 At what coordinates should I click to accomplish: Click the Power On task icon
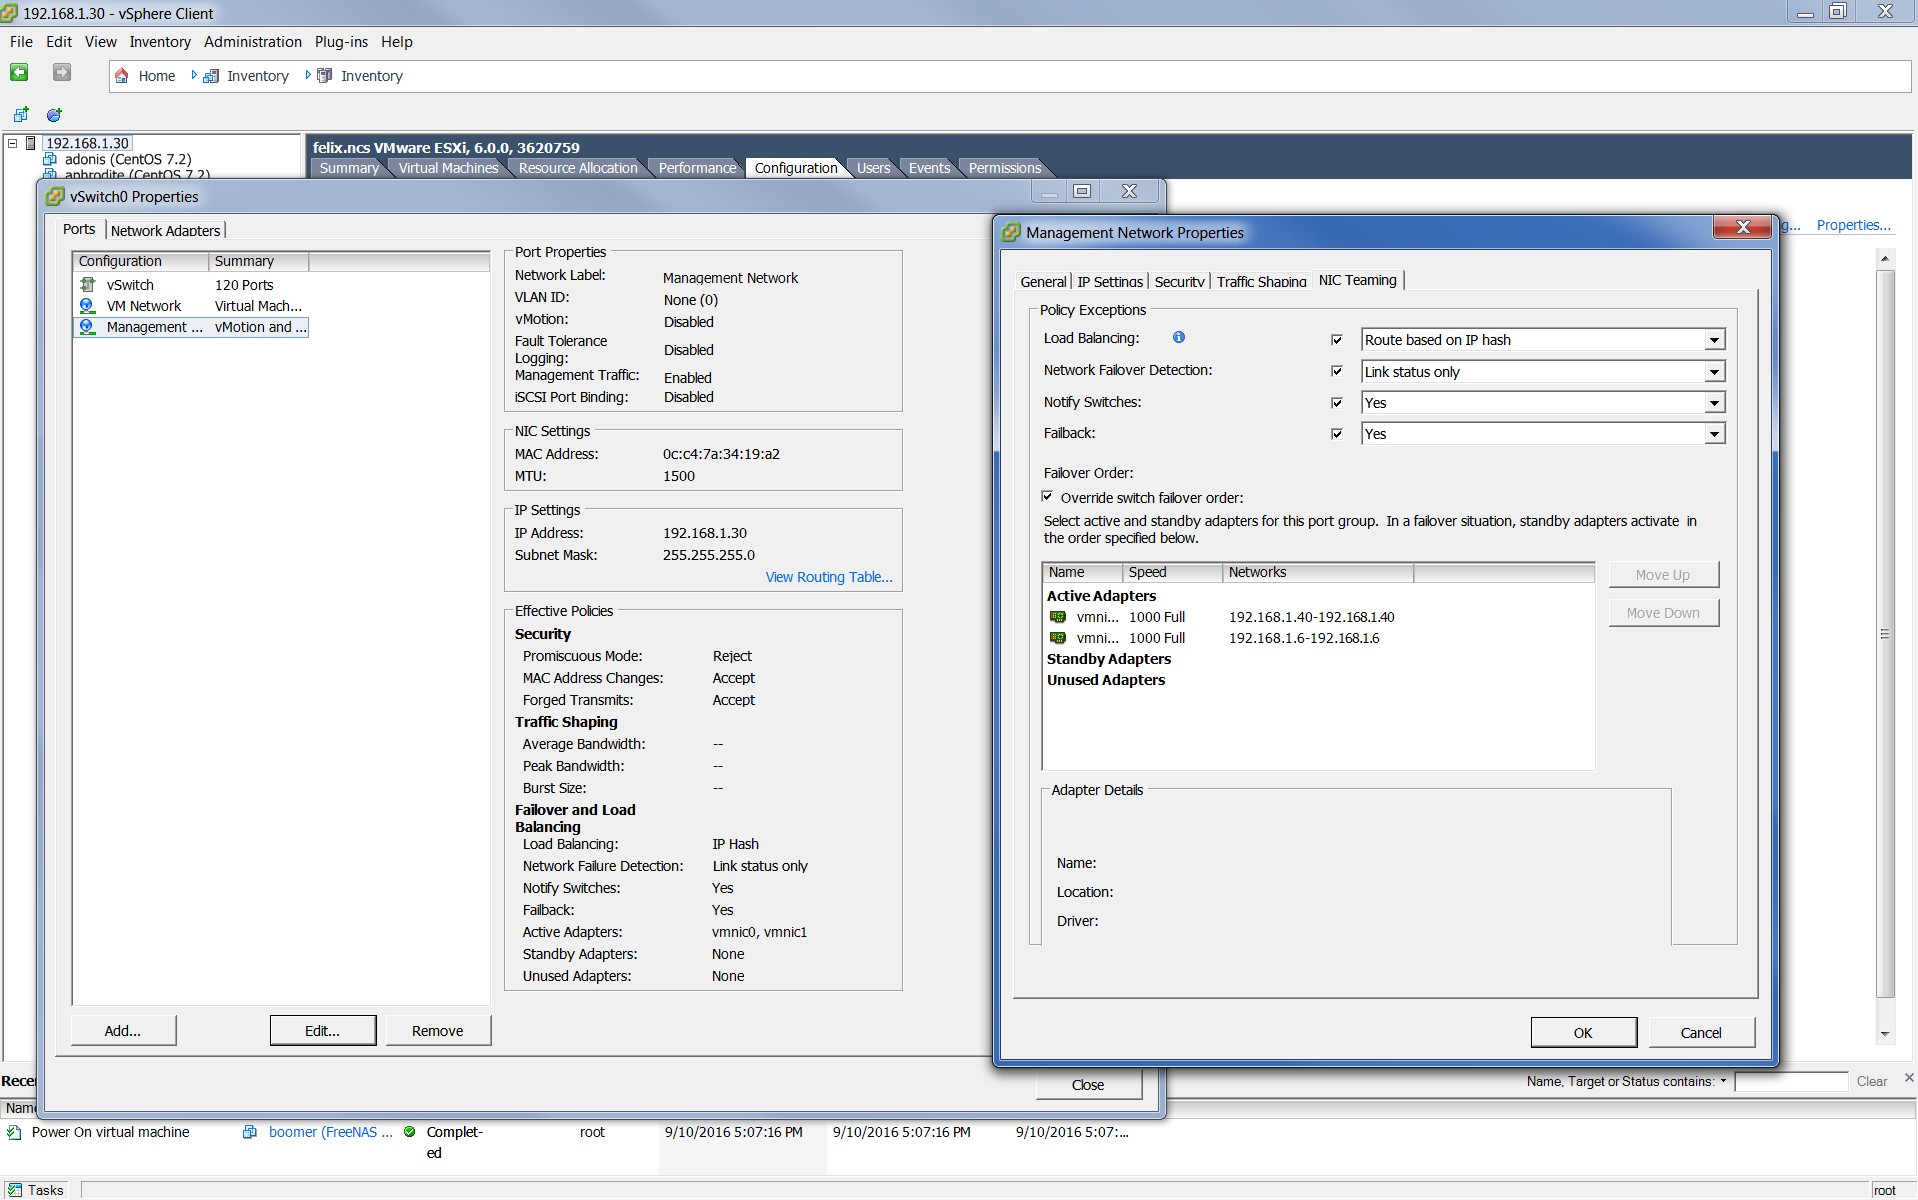[x=14, y=1132]
